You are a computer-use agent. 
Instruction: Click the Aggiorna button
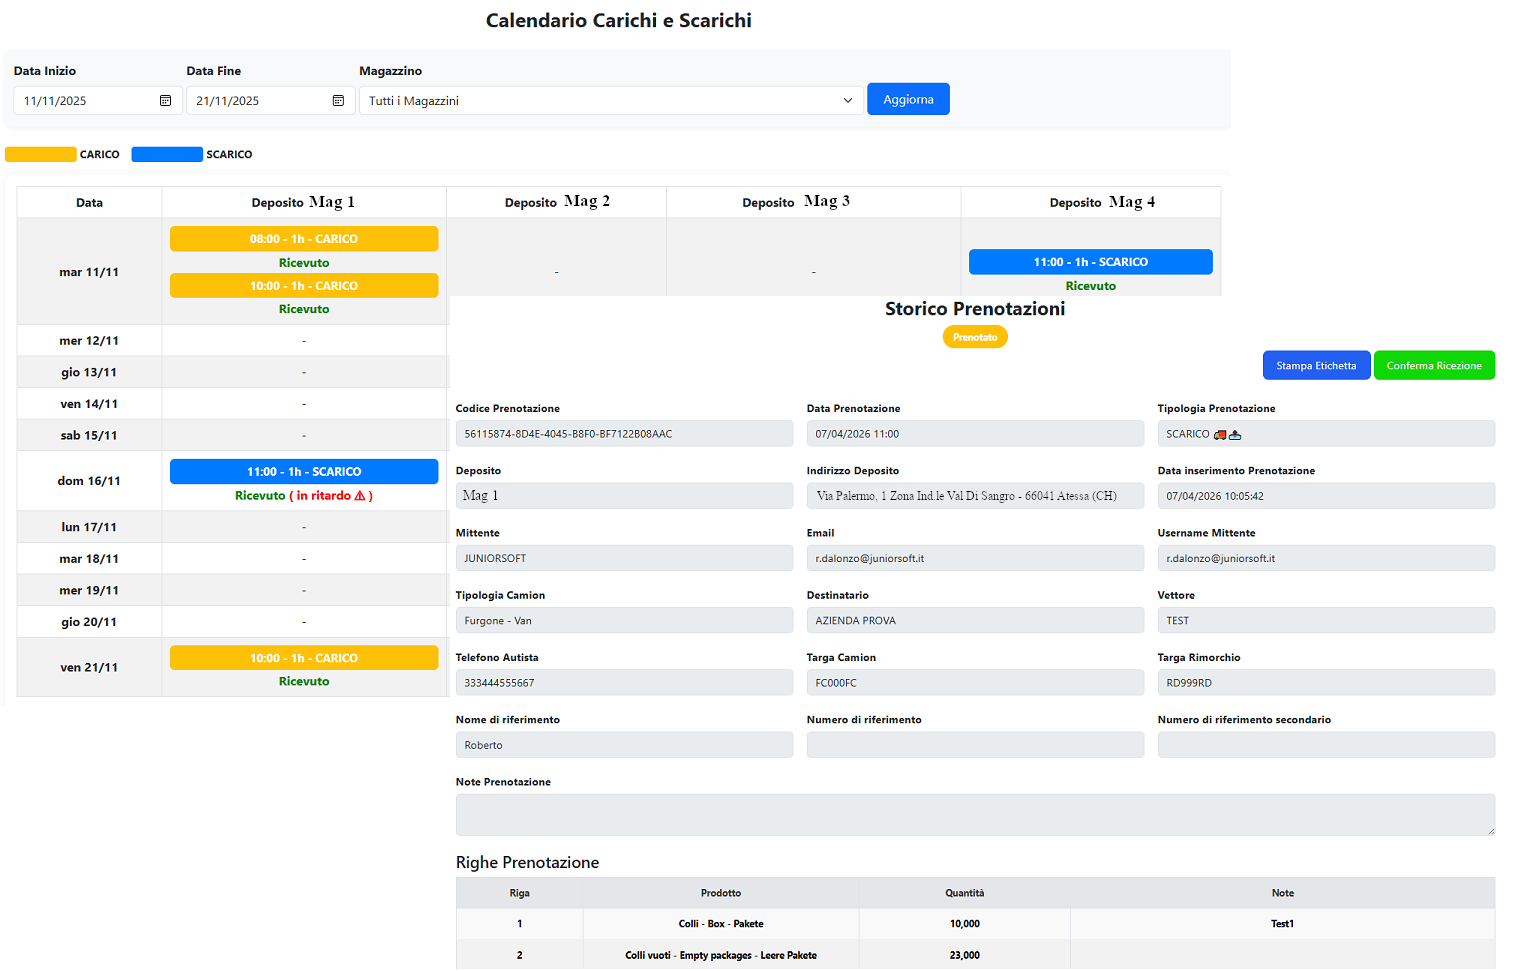[908, 99]
